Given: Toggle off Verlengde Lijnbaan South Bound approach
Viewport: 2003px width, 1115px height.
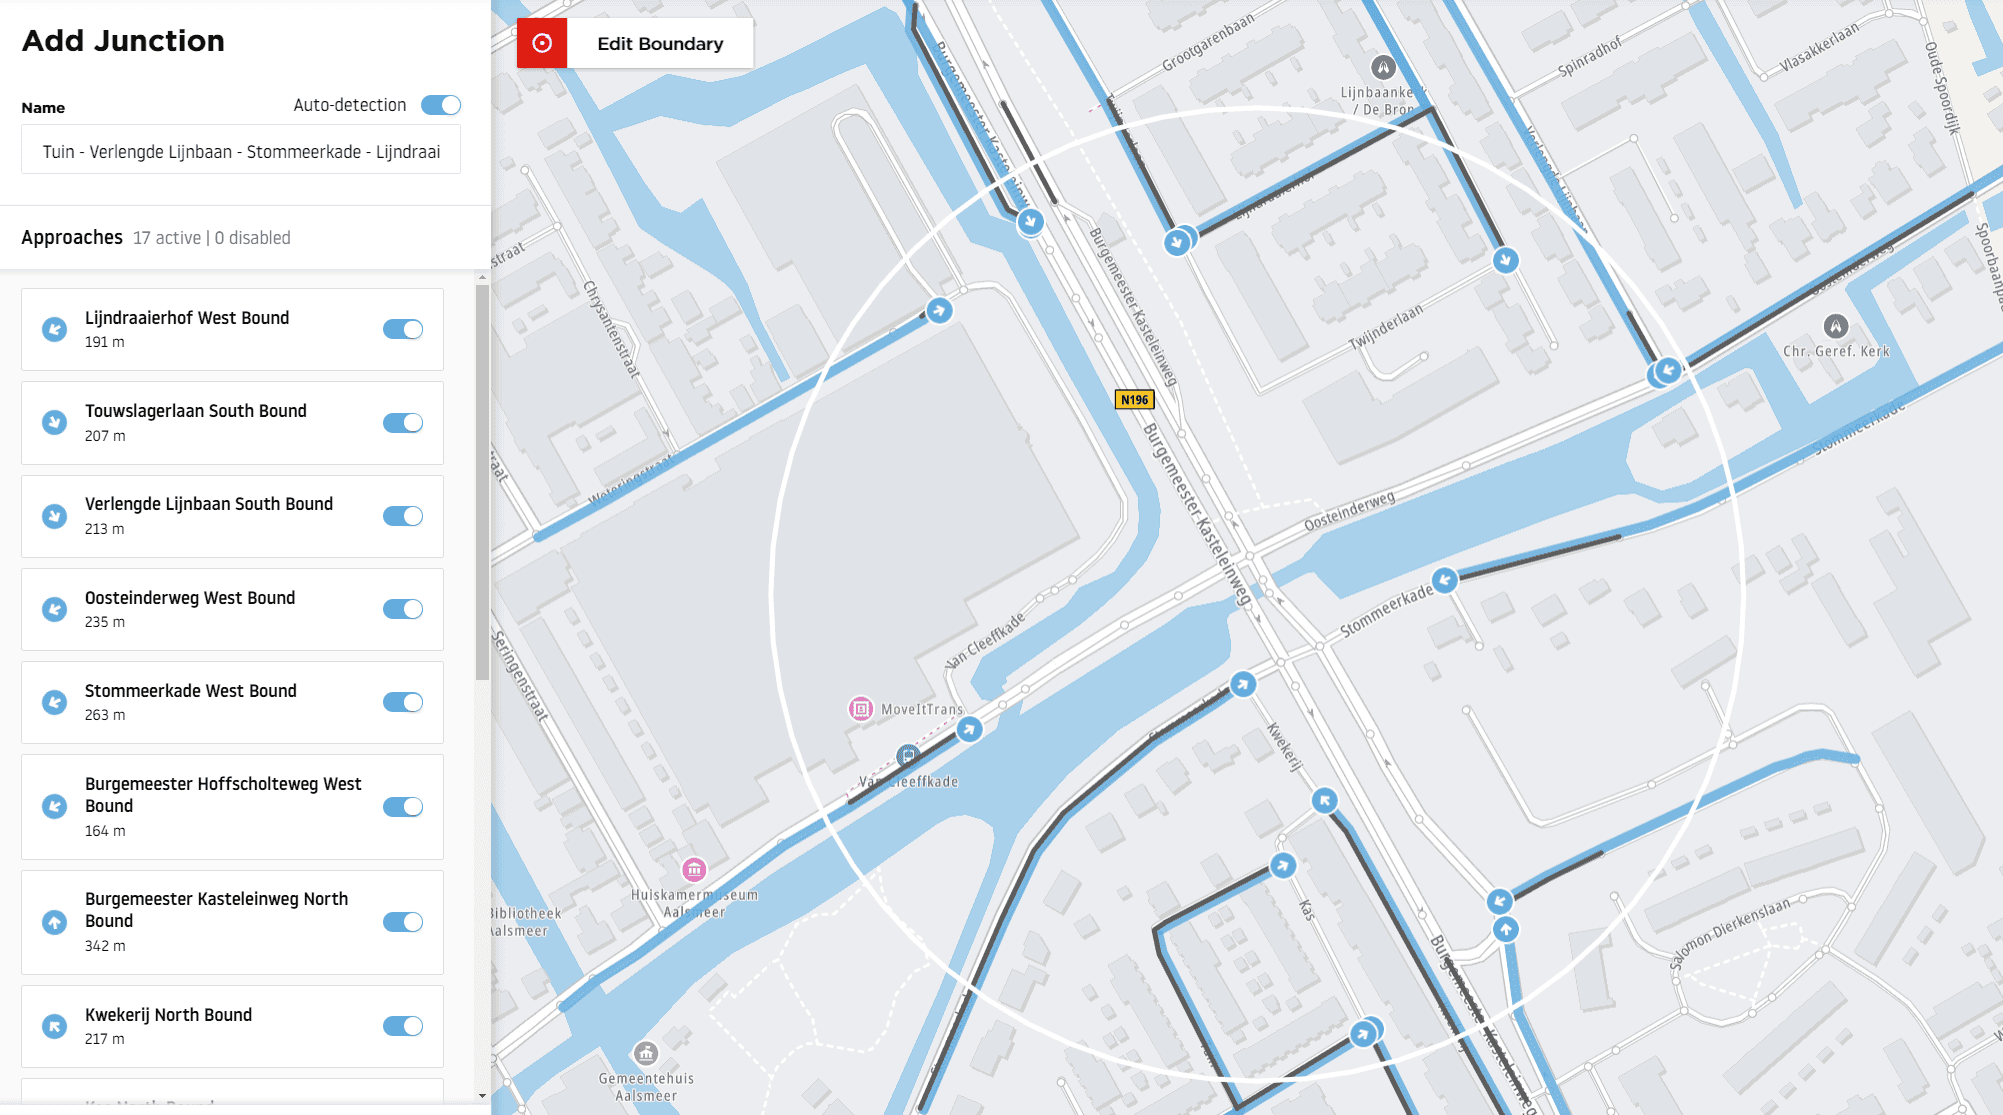Looking at the screenshot, I should point(403,516).
